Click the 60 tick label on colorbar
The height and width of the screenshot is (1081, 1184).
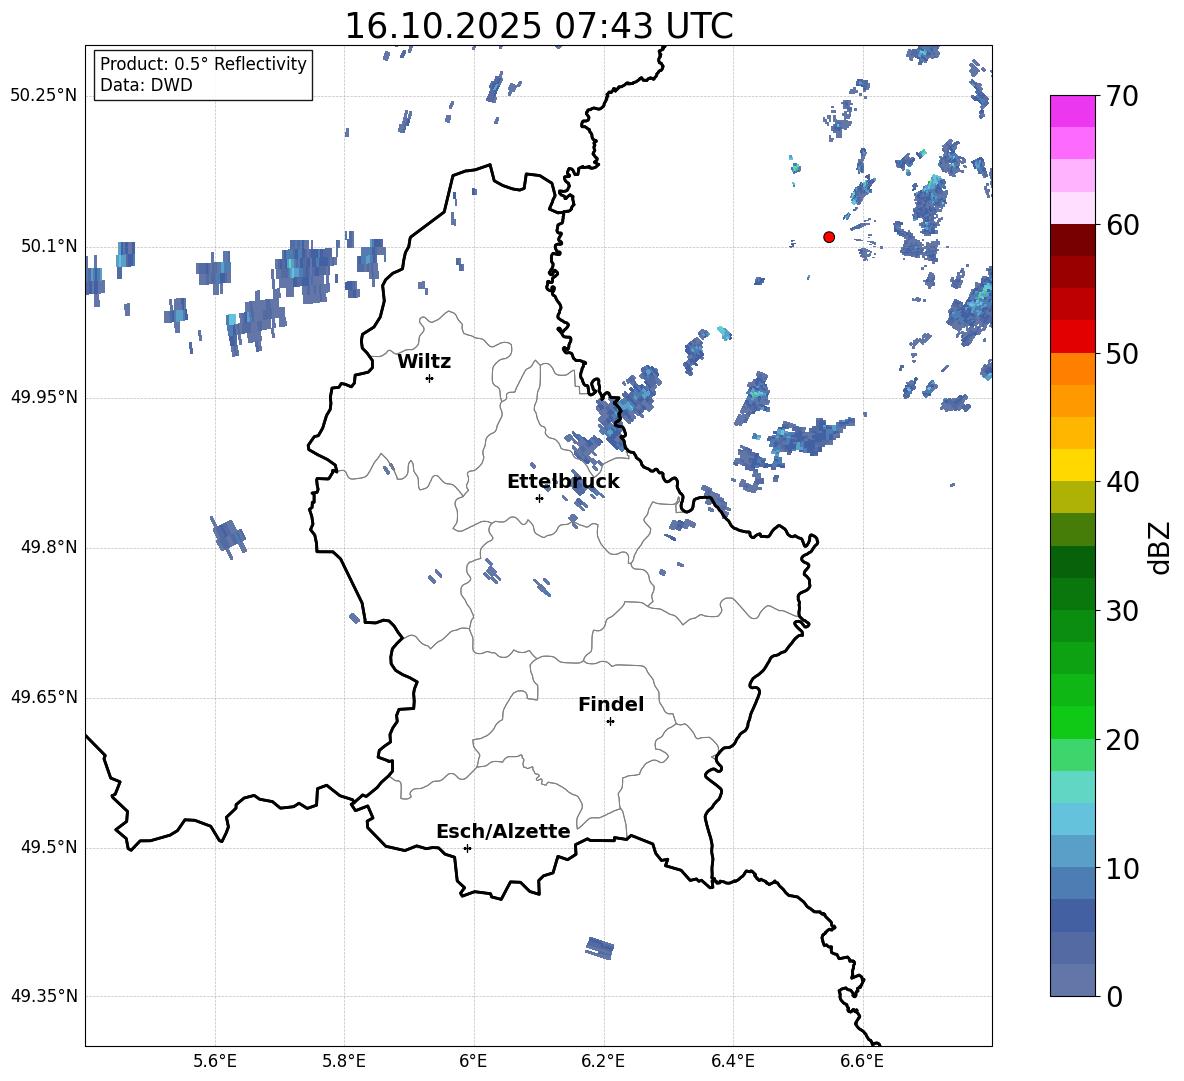(1121, 225)
